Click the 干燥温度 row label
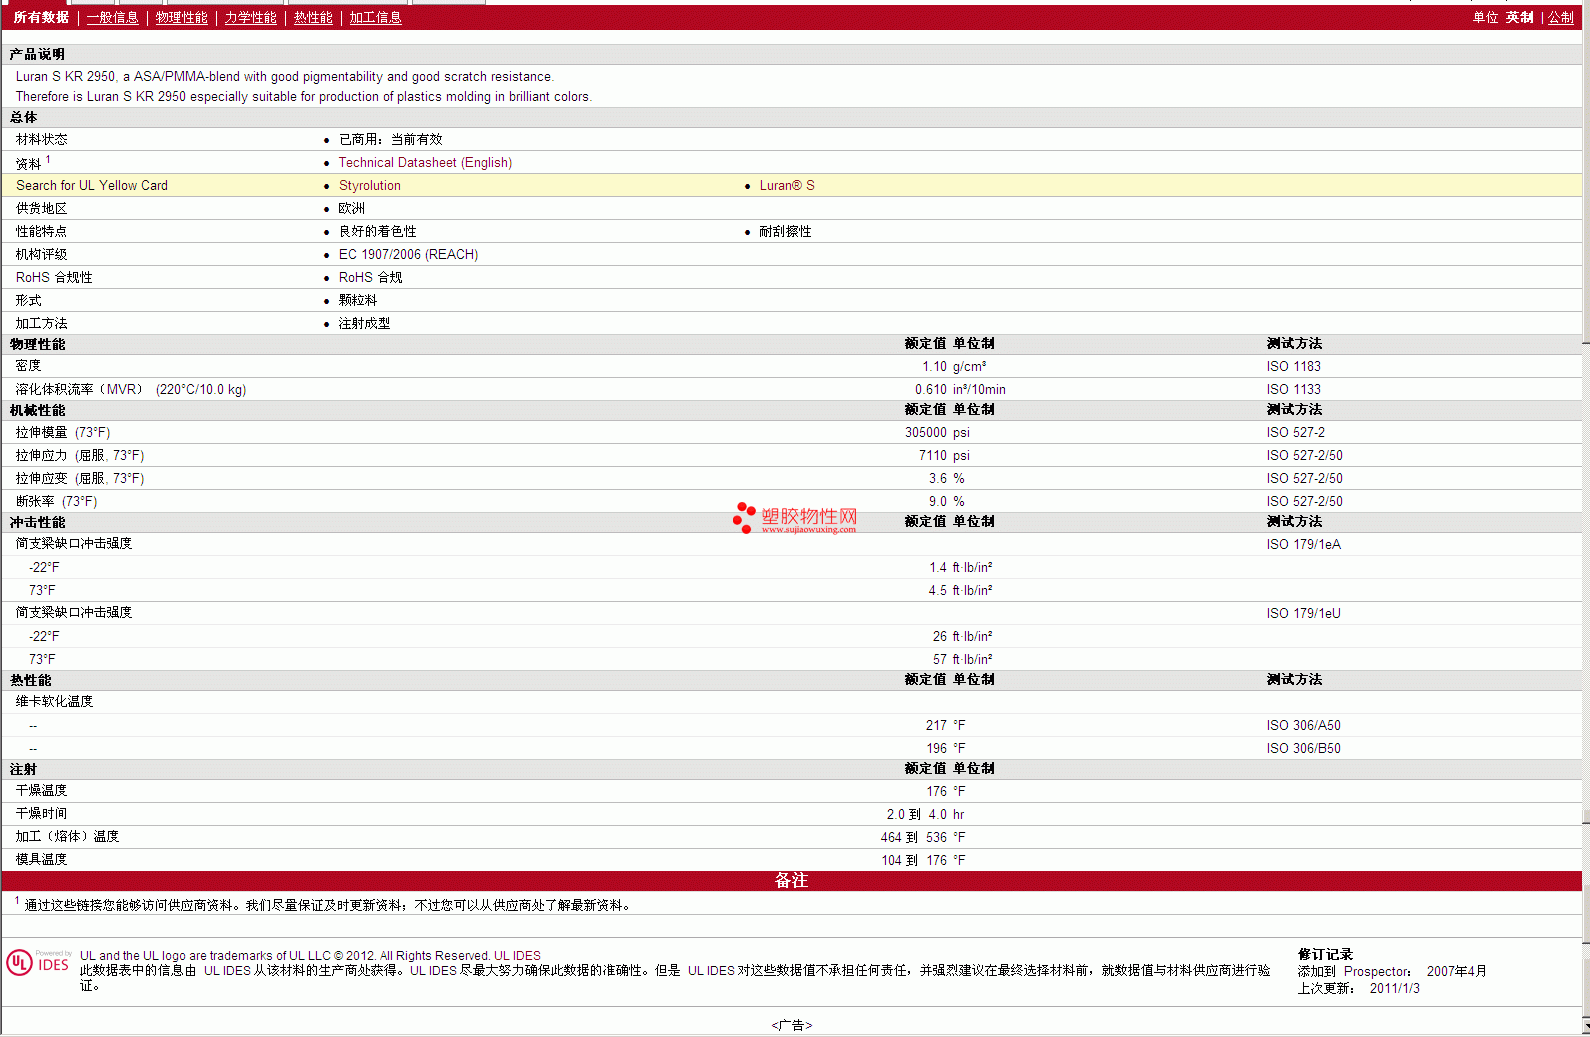Viewport: 1590px width, 1037px height. 41,790
